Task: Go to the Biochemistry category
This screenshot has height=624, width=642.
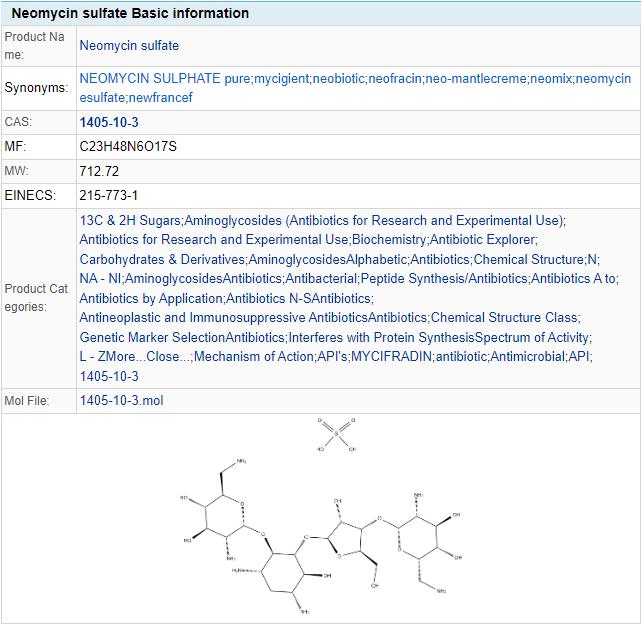Action: pyautogui.click(x=389, y=239)
